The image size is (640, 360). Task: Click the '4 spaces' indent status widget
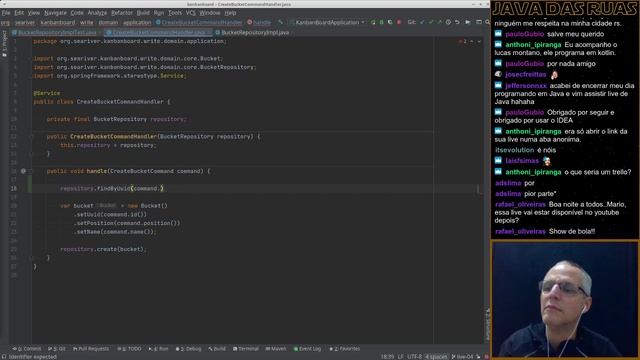436,357
